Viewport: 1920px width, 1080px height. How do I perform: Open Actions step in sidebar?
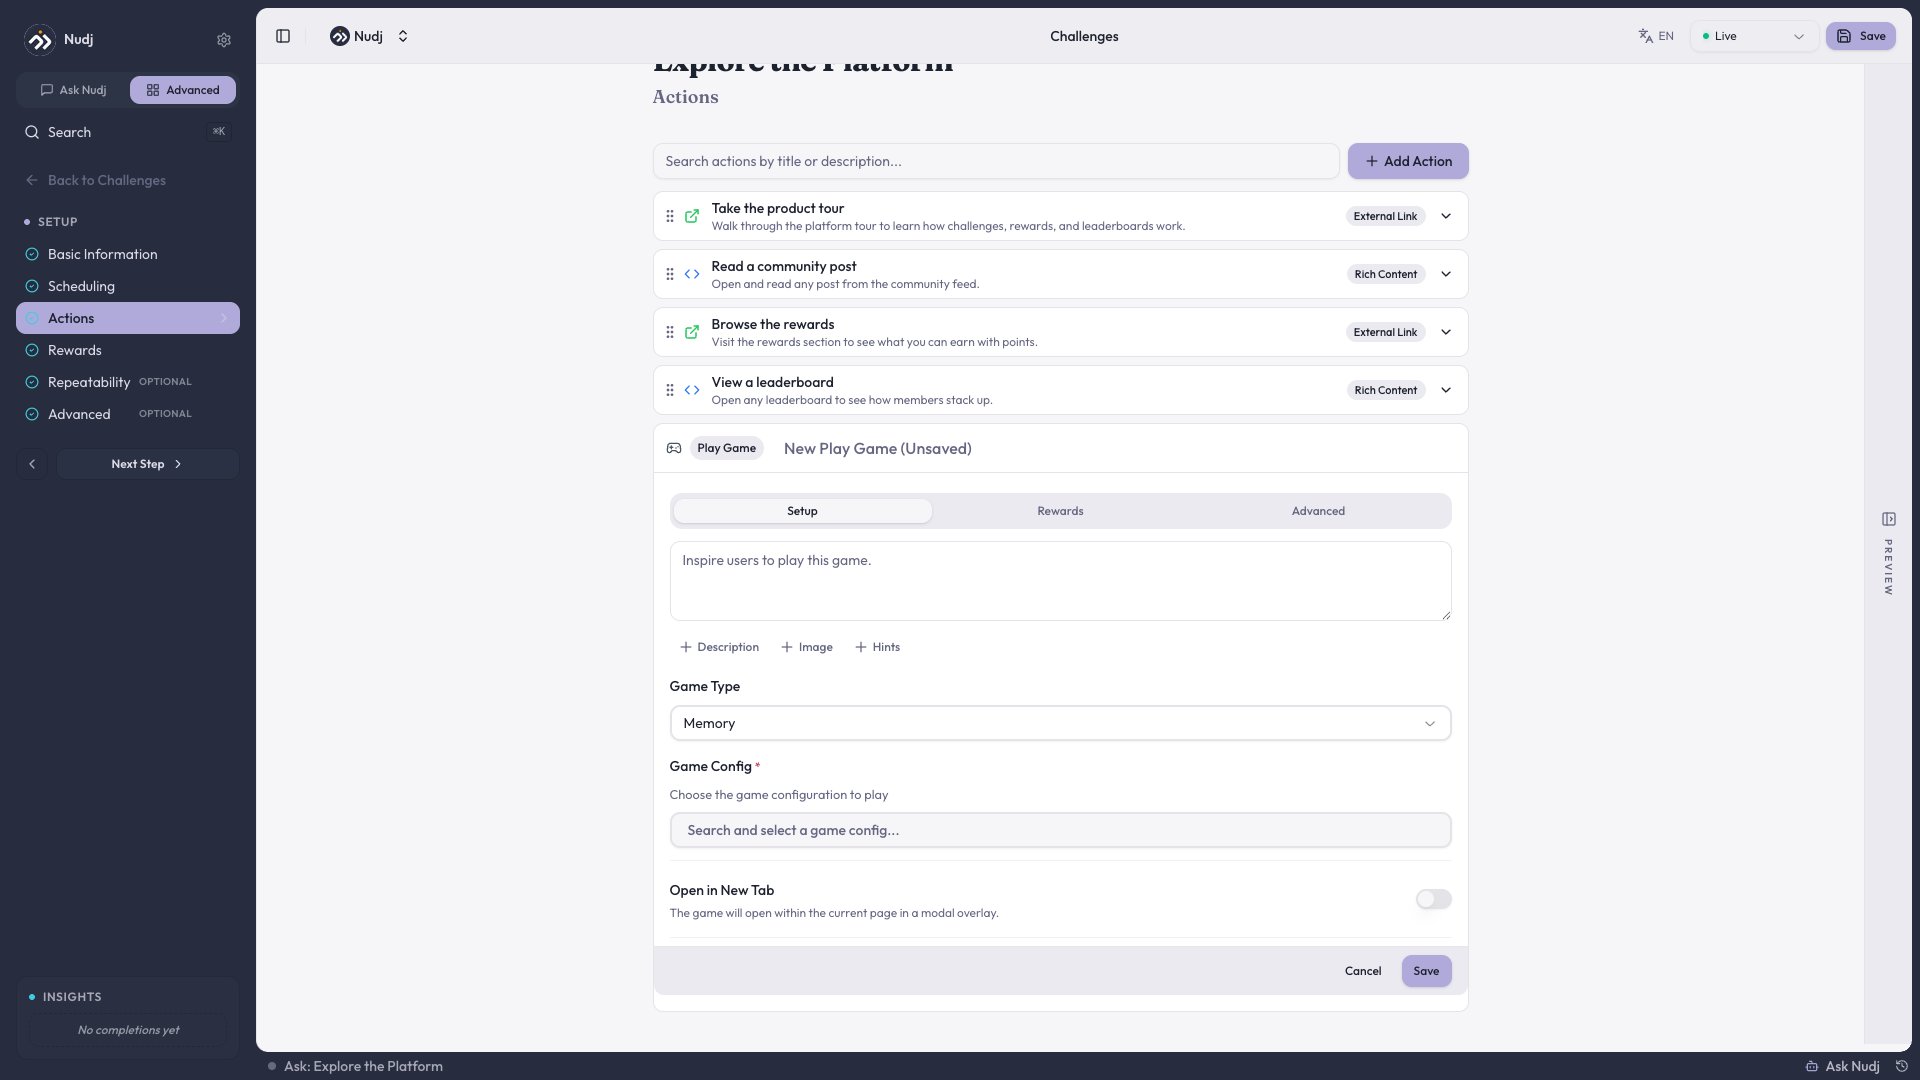(x=128, y=318)
